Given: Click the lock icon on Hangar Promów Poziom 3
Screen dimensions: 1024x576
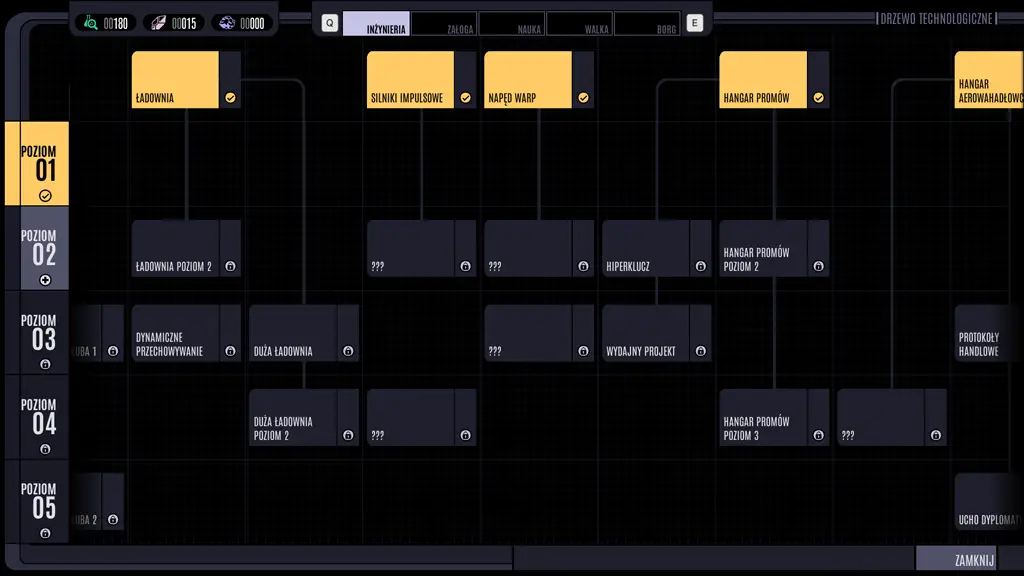Looking at the screenshot, I should tap(819, 435).
